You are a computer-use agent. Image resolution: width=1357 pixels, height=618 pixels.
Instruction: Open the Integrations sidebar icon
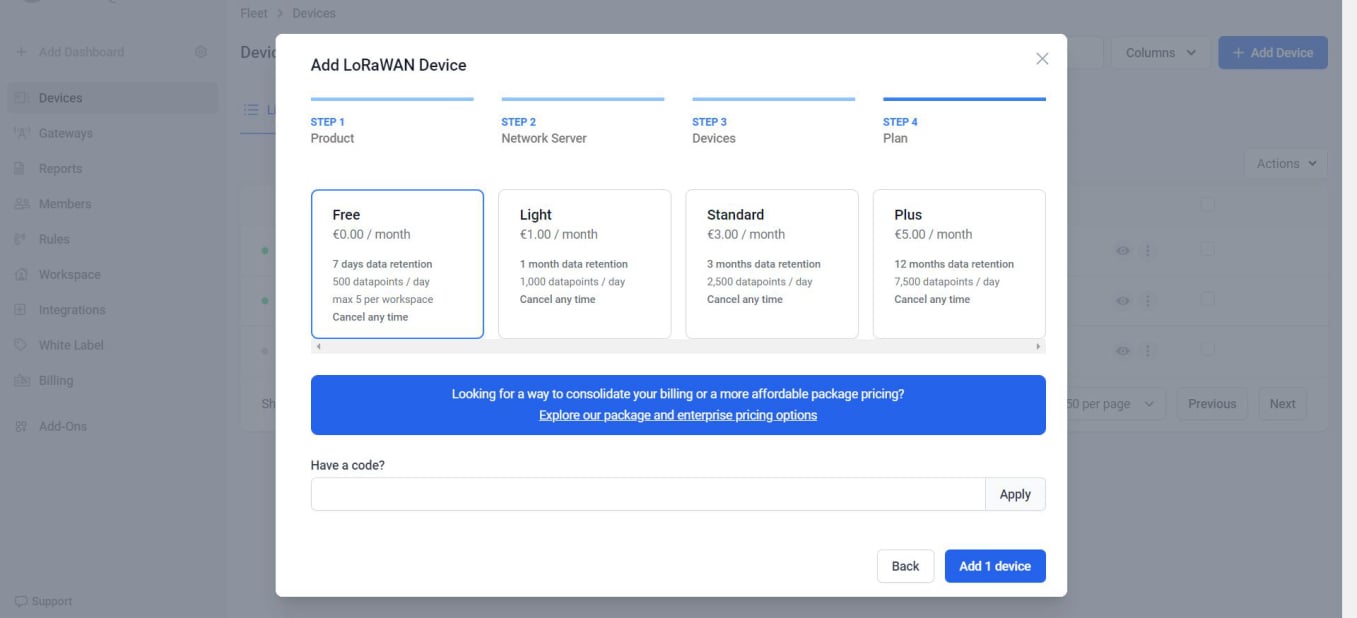coord(21,310)
